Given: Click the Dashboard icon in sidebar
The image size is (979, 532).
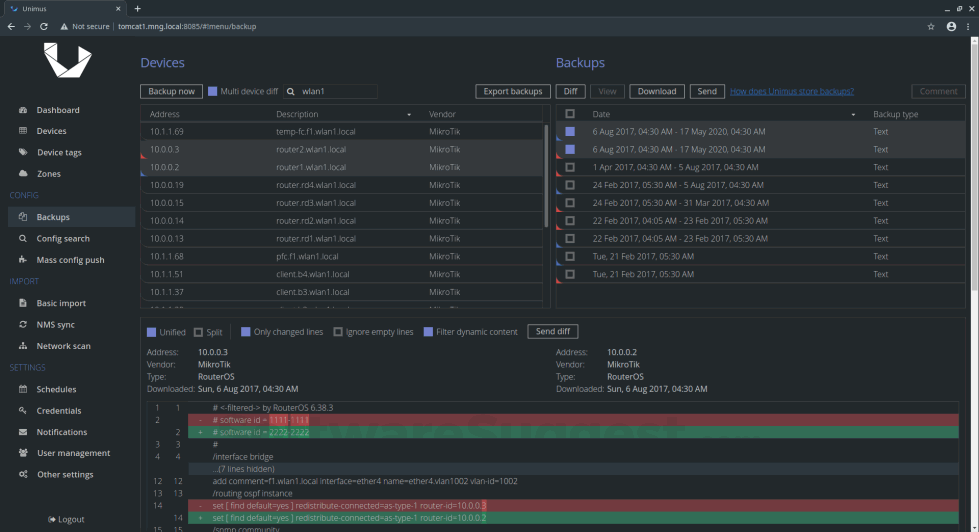Looking at the screenshot, I should (x=23, y=110).
